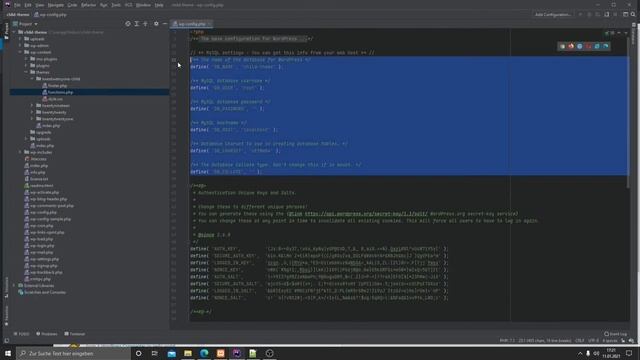640x360 pixels.
Task: Click the PhpStorm icon on taskbar
Action: coord(237,353)
